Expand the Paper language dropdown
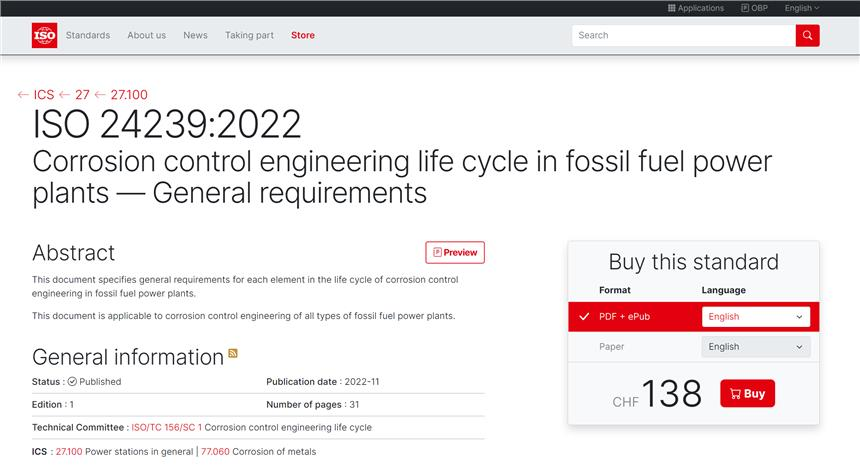This screenshot has height=470, width=860. click(x=755, y=347)
